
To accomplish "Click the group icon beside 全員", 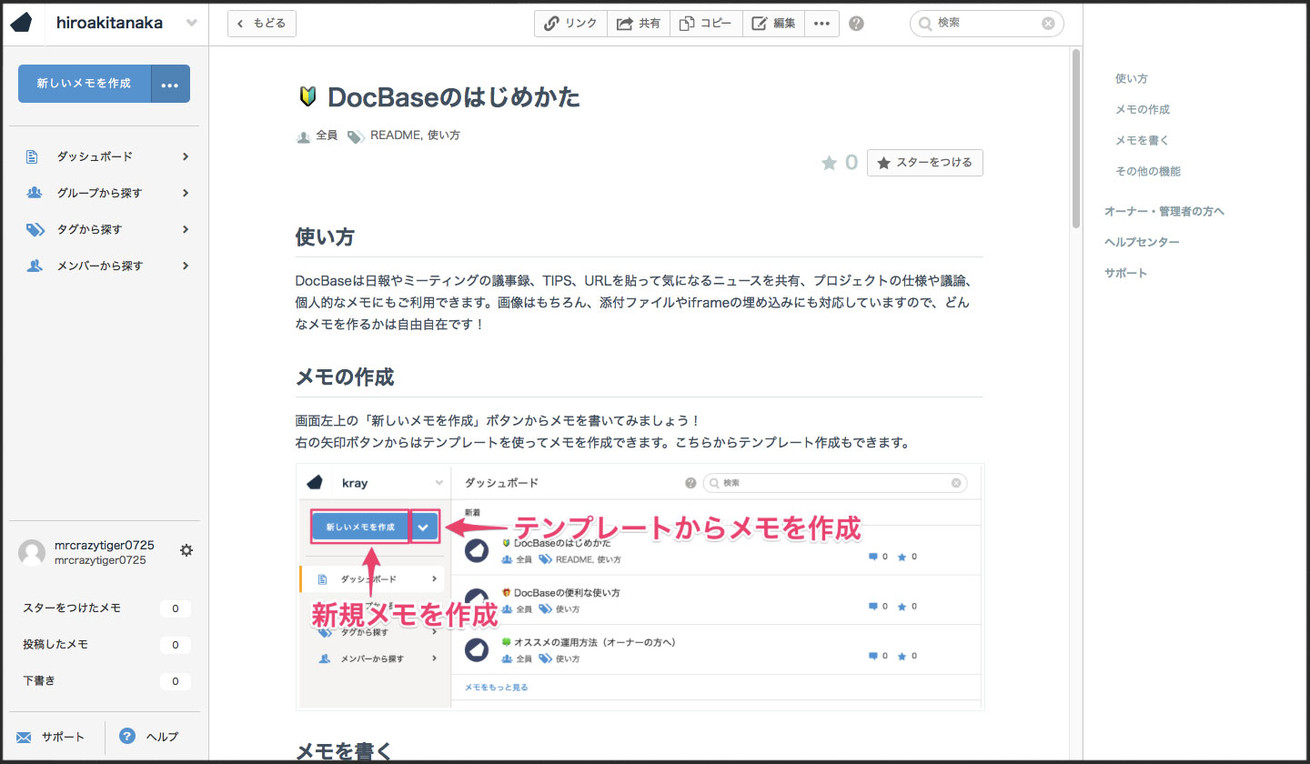I will tap(303, 137).
